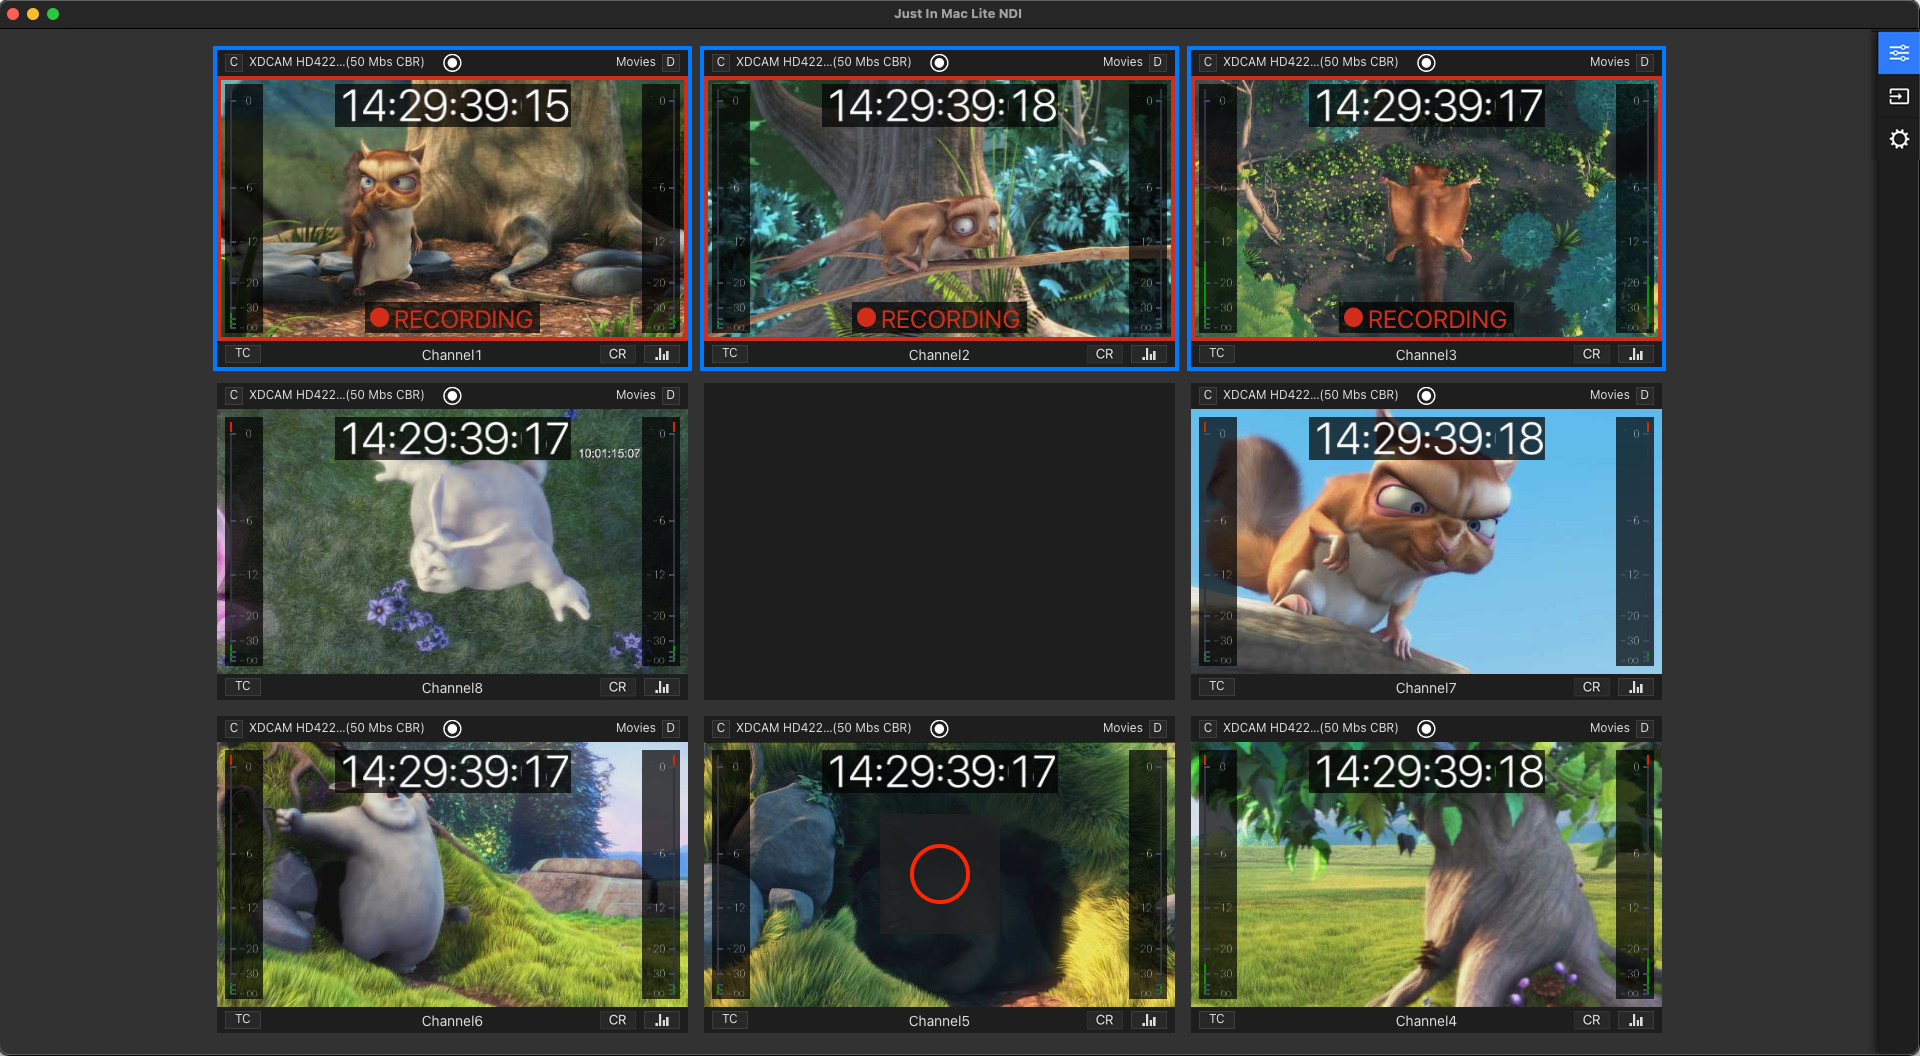Show audio meters for Channel7

tap(1636, 687)
